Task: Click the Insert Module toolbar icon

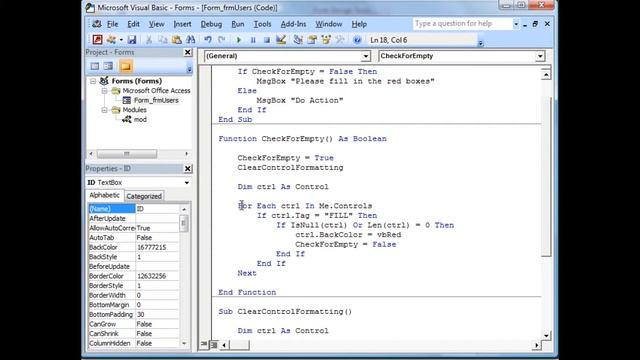Action: tap(111, 40)
